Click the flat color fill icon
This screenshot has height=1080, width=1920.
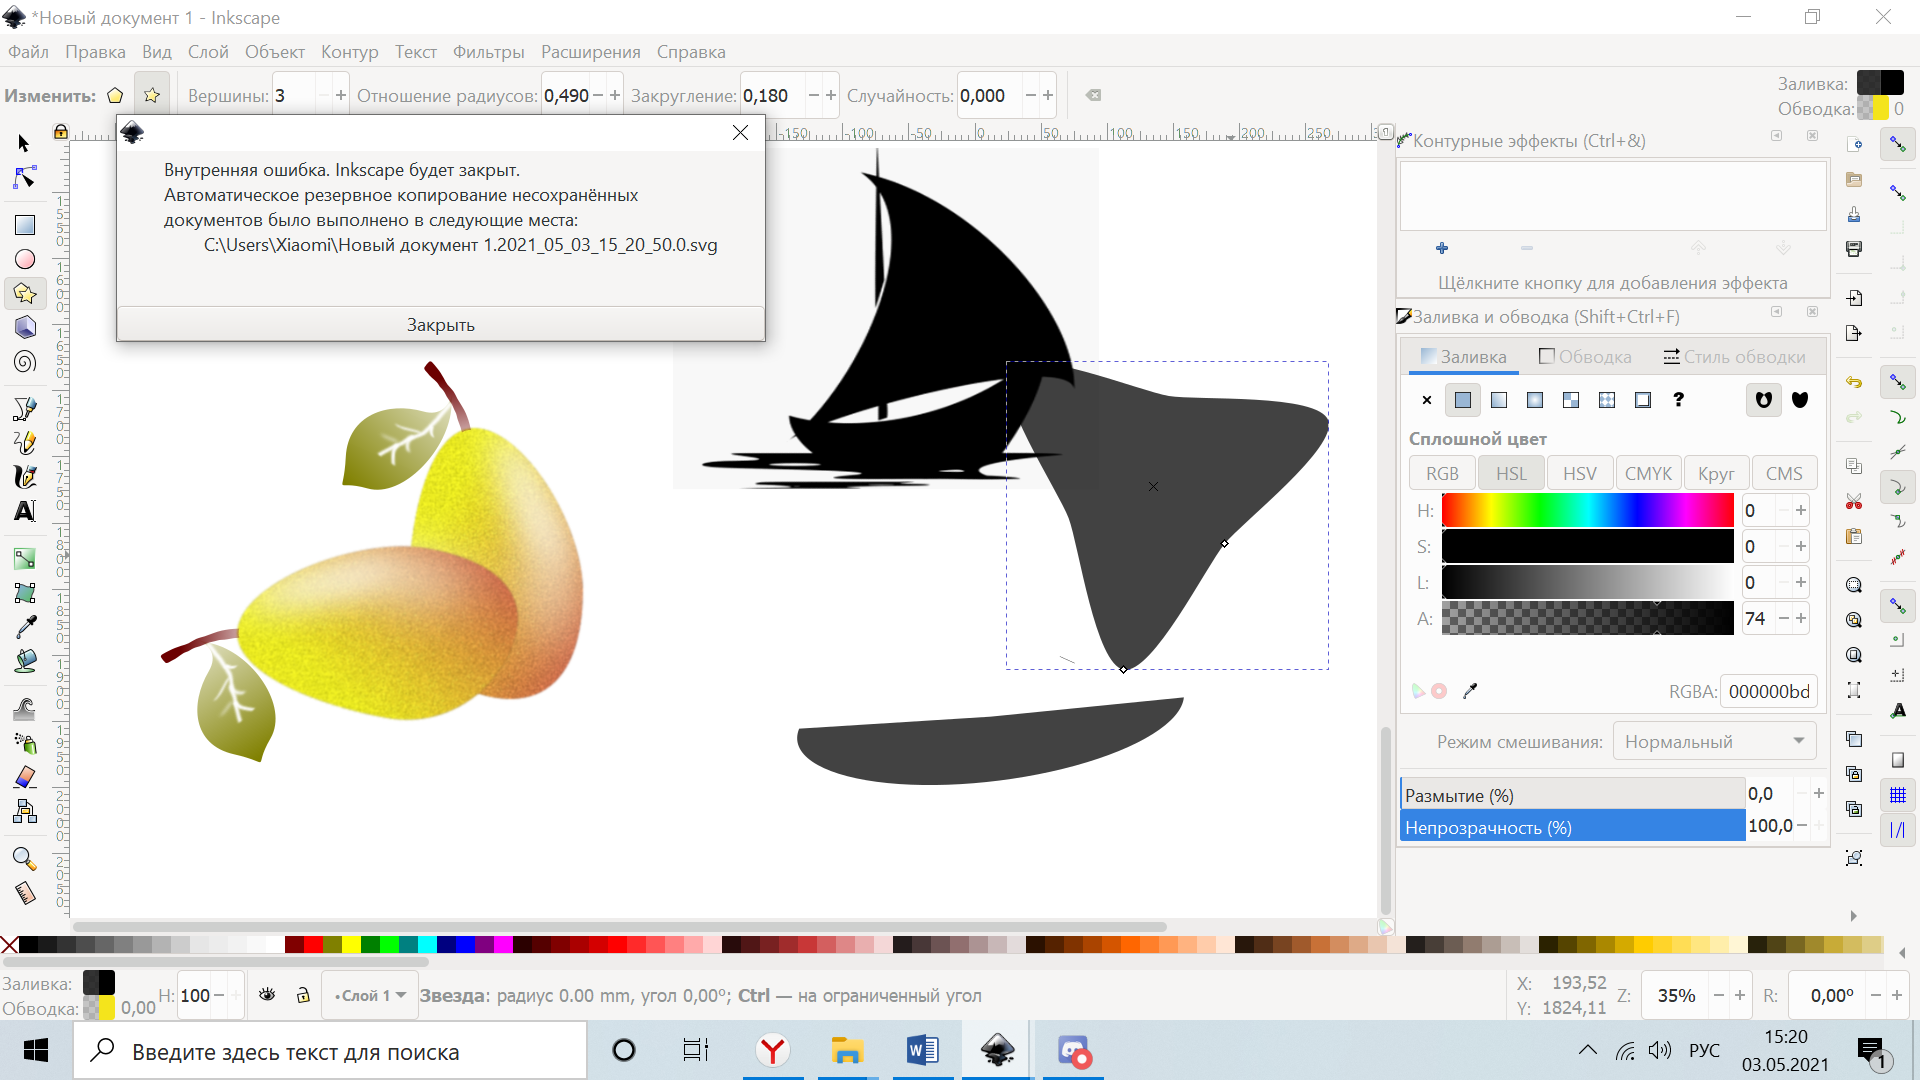tap(1463, 400)
